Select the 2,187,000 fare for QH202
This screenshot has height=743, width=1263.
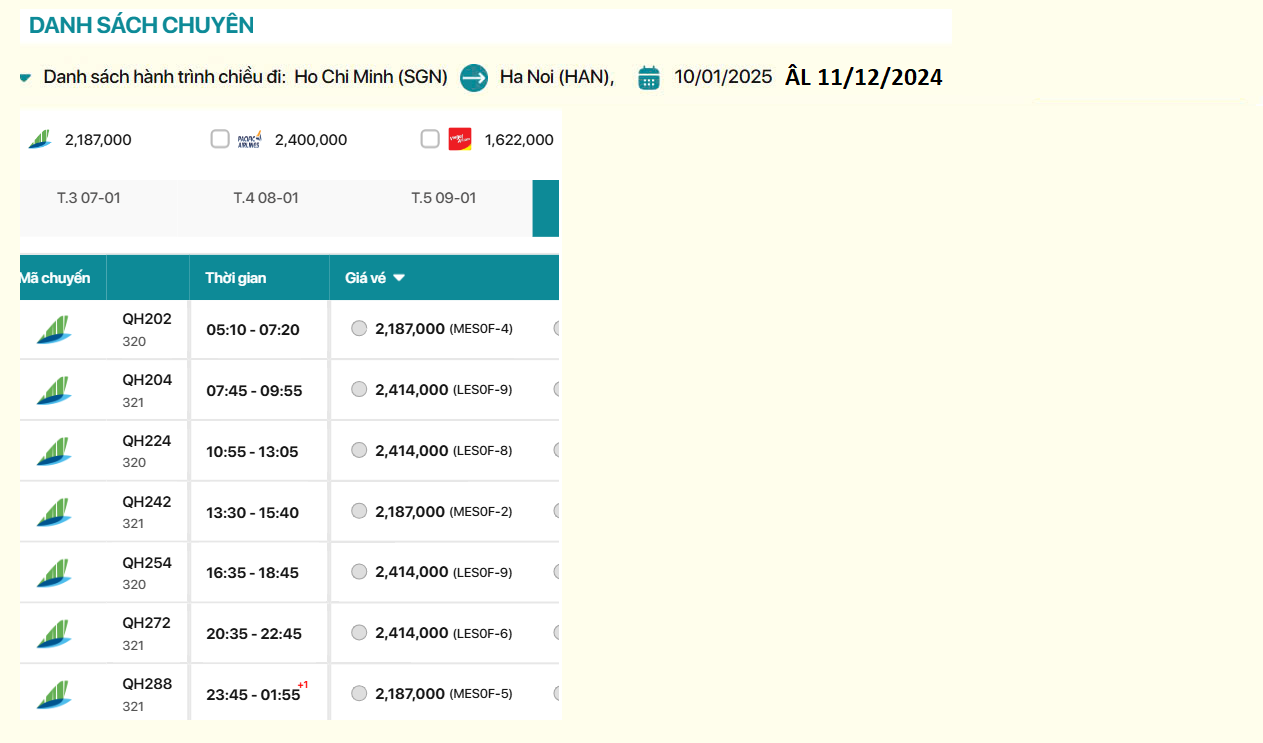pos(359,328)
